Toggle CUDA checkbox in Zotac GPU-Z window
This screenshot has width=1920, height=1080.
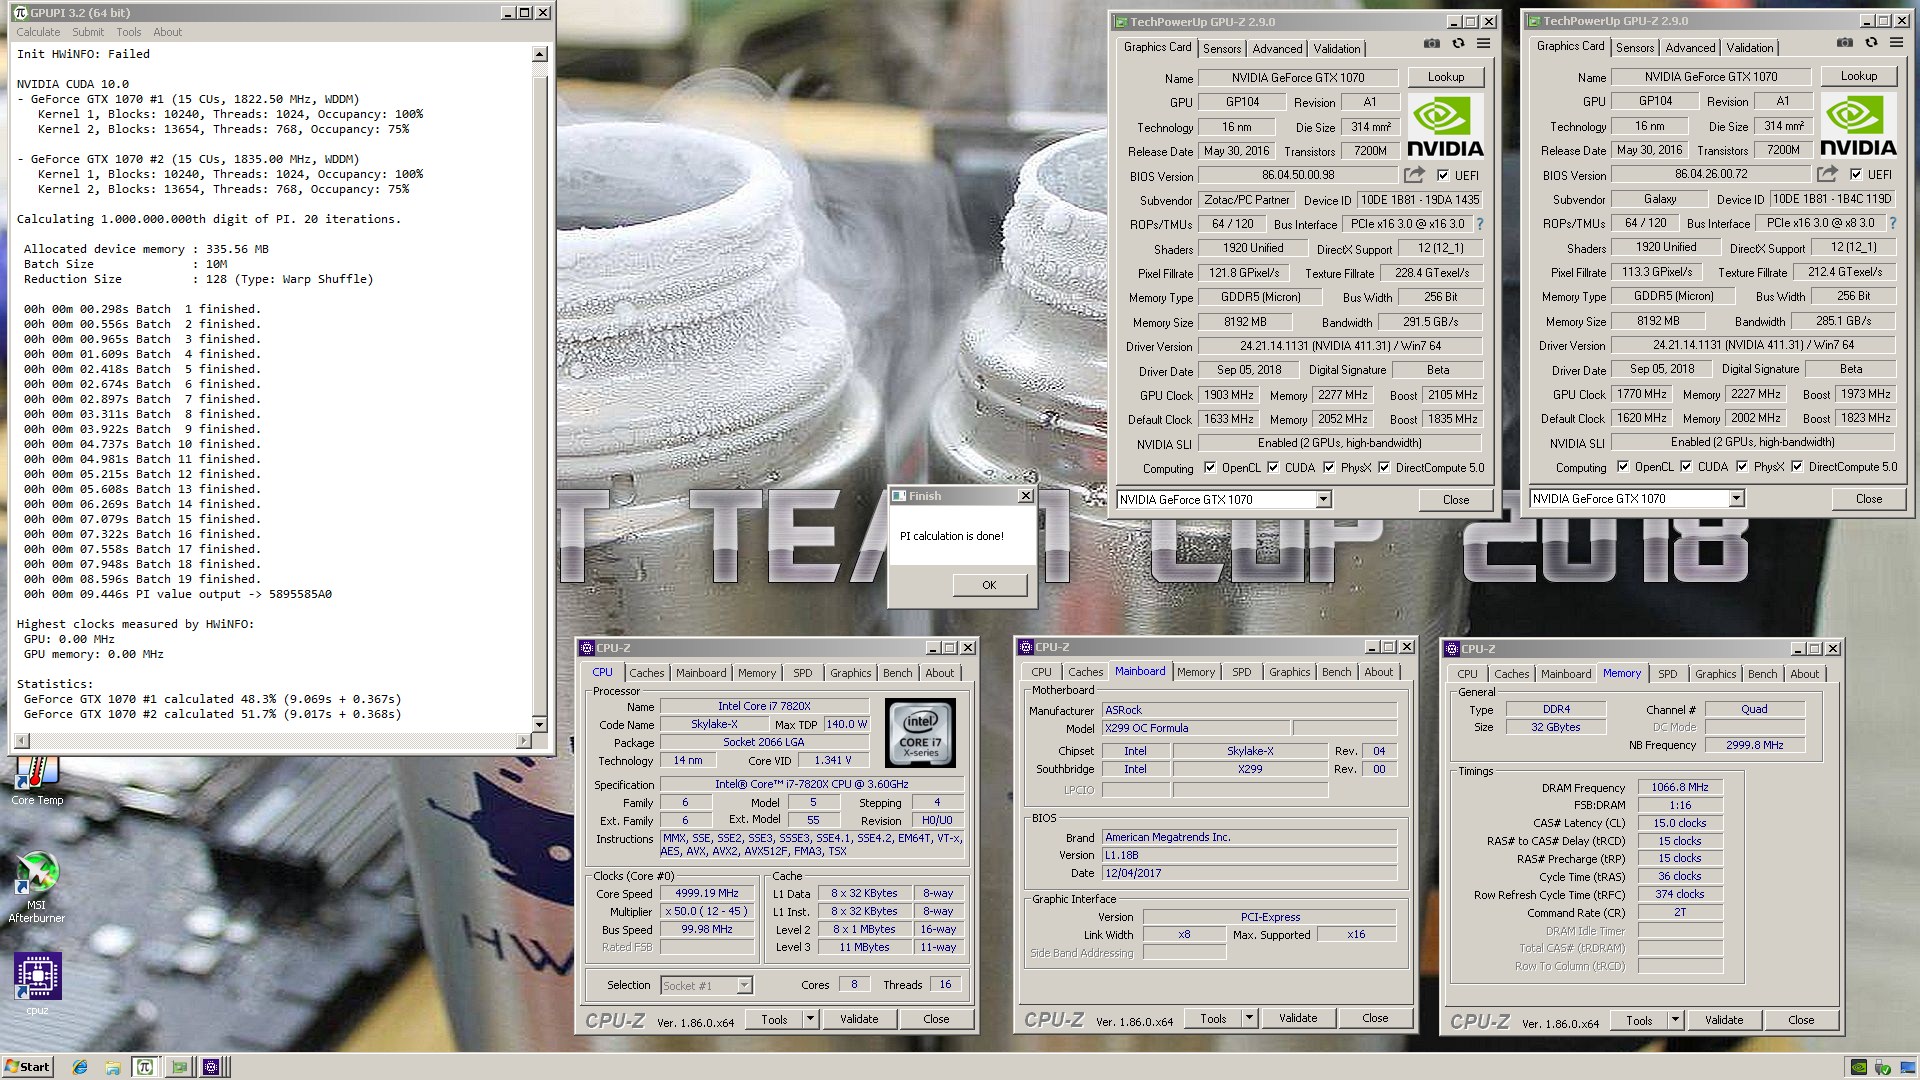click(1273, 467)
